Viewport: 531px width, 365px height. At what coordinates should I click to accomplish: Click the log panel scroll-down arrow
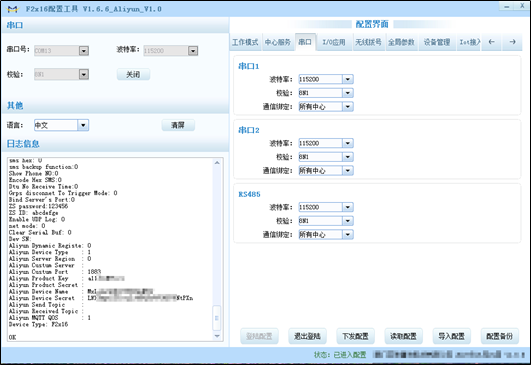tap(217, 336)
